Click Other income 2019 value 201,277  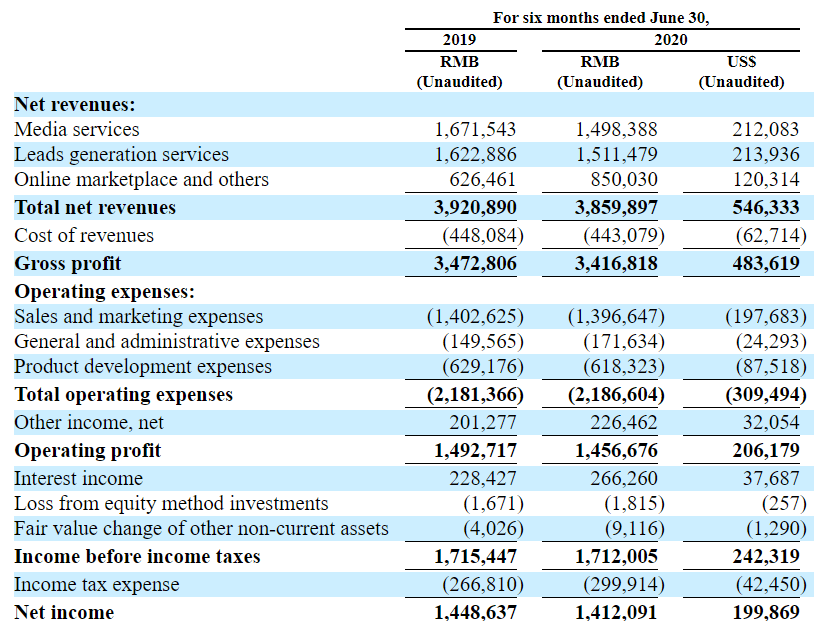coord(483,423)
